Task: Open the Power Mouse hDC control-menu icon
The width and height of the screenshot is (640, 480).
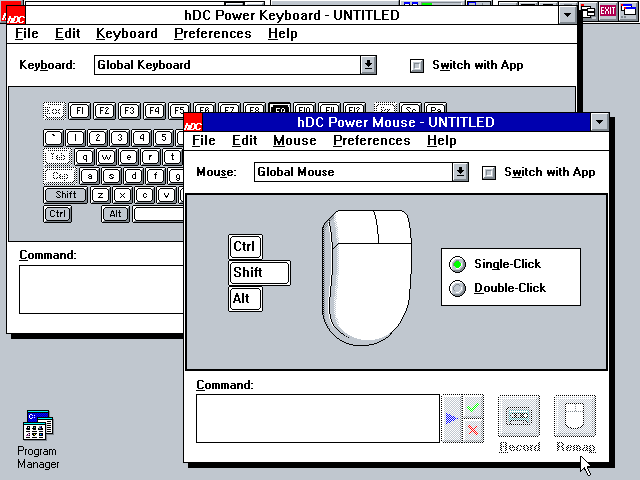Action: pyautogui.click(x=193, y=122)
